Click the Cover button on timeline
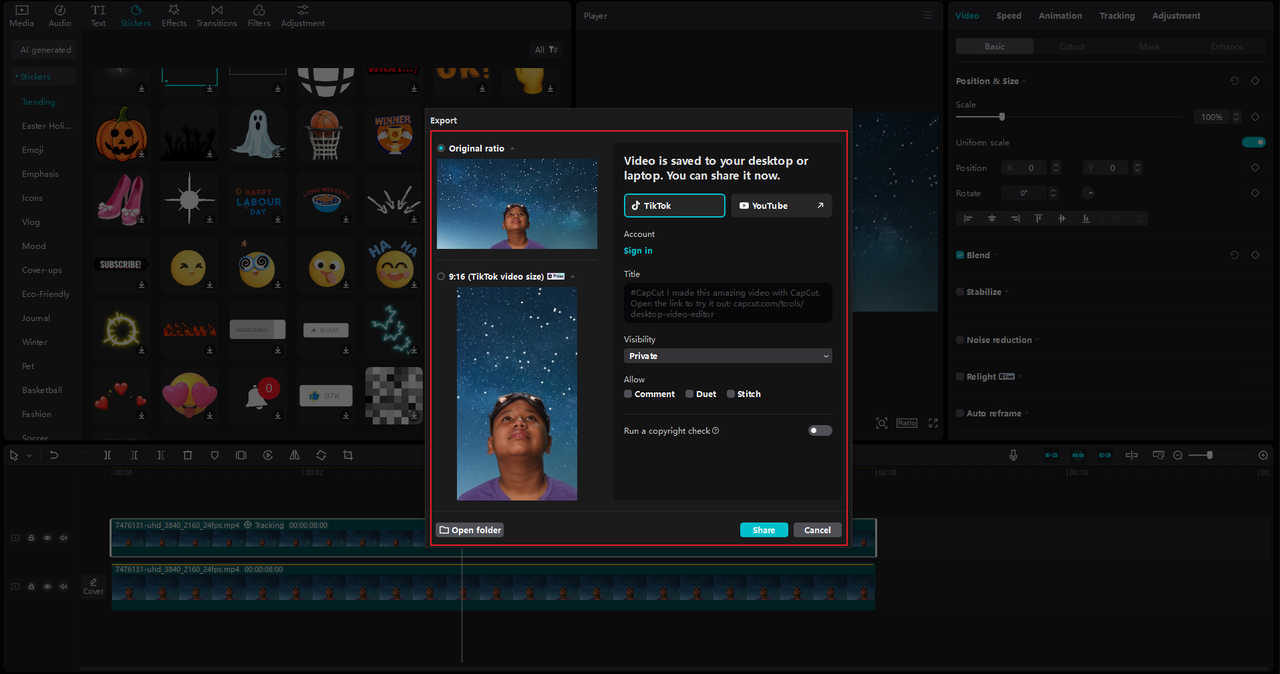1280x674 pixels. tap(93, 586)
